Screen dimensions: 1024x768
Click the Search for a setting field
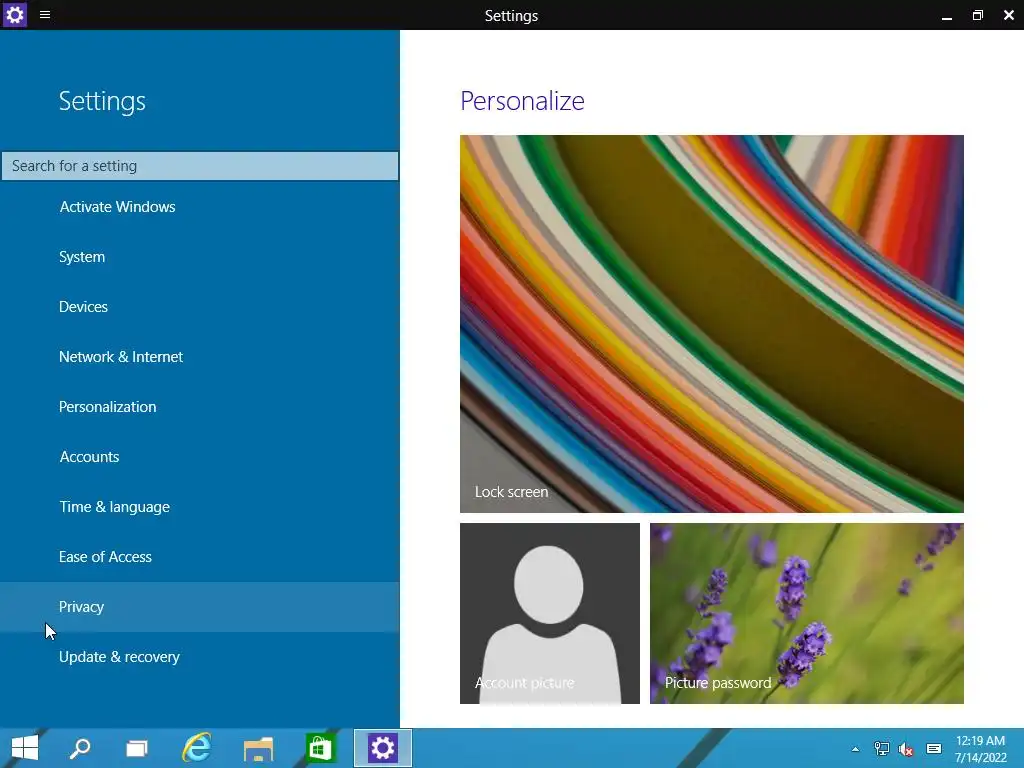(200, 166)
